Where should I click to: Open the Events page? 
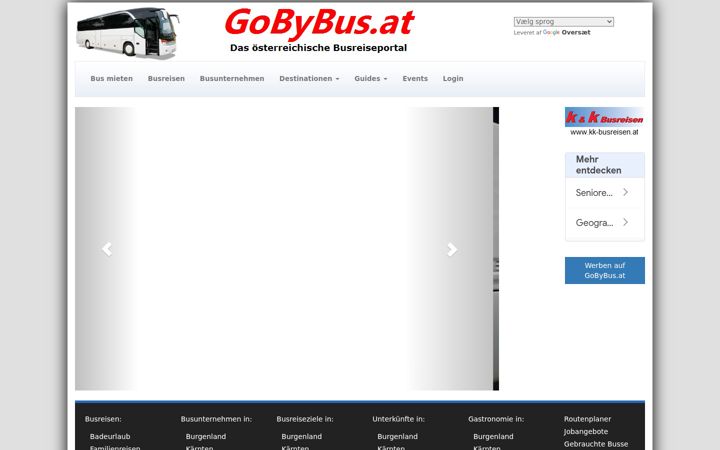click(415, 79)
